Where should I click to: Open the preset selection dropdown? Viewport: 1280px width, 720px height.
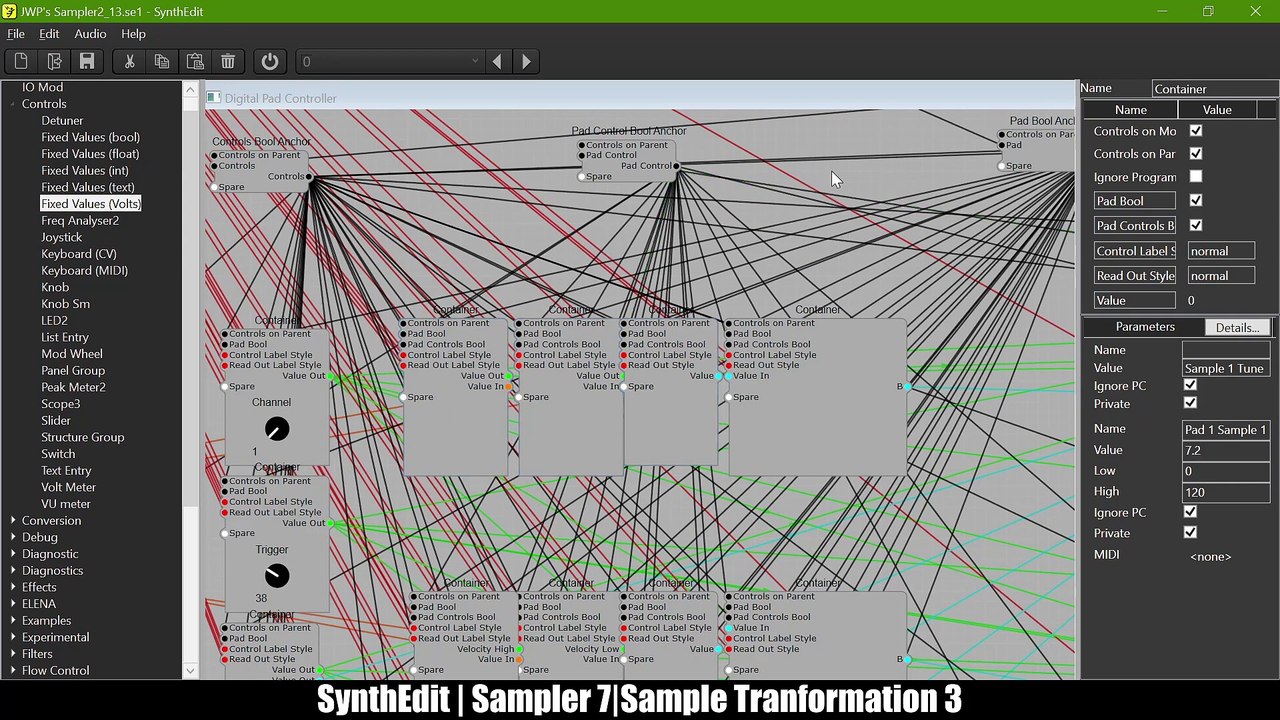(390, 61)
